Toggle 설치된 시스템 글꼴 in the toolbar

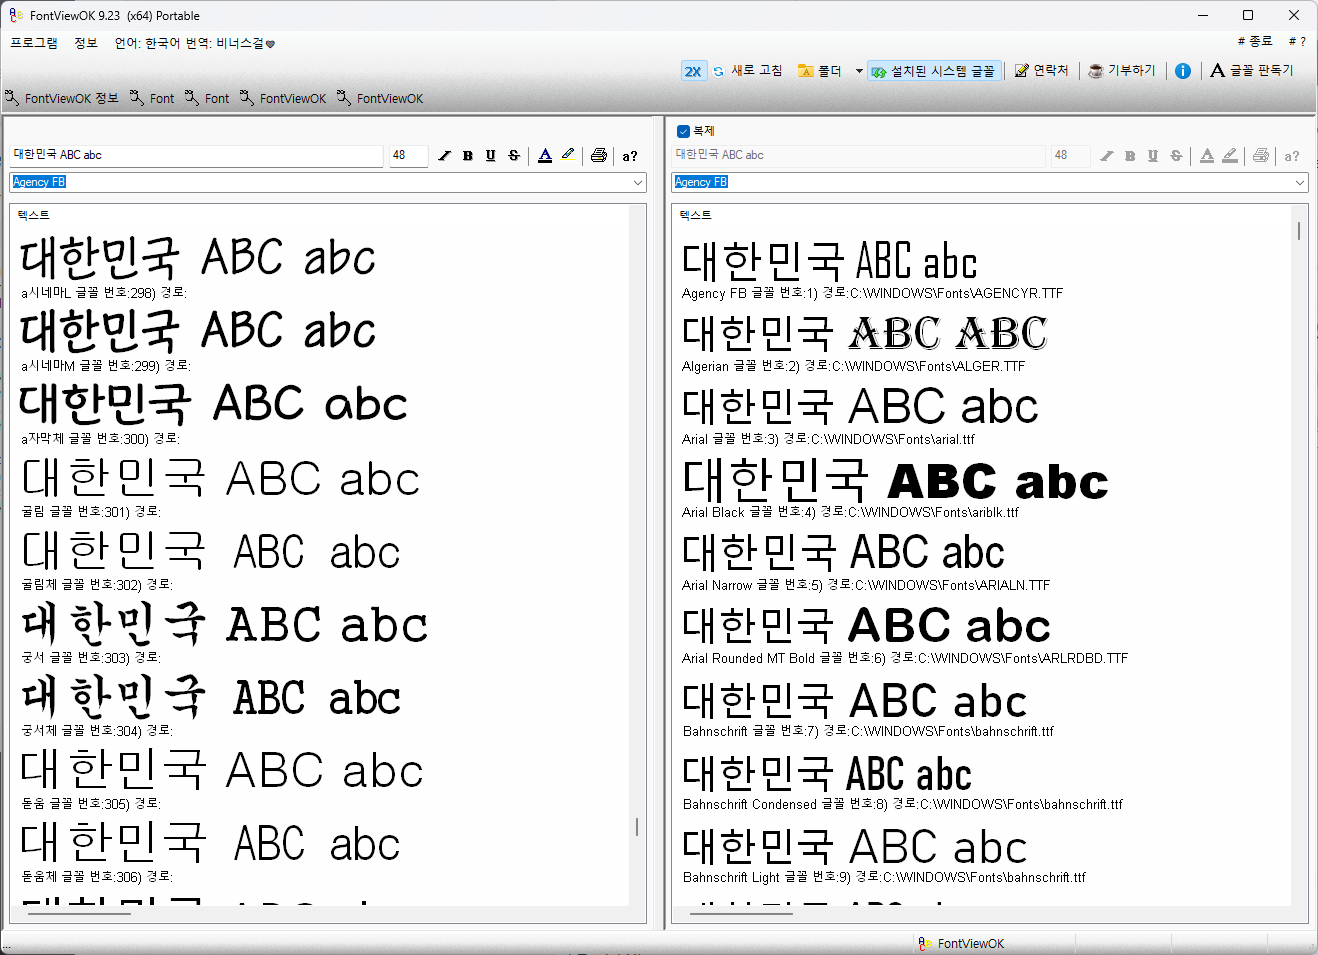[934, 71]
